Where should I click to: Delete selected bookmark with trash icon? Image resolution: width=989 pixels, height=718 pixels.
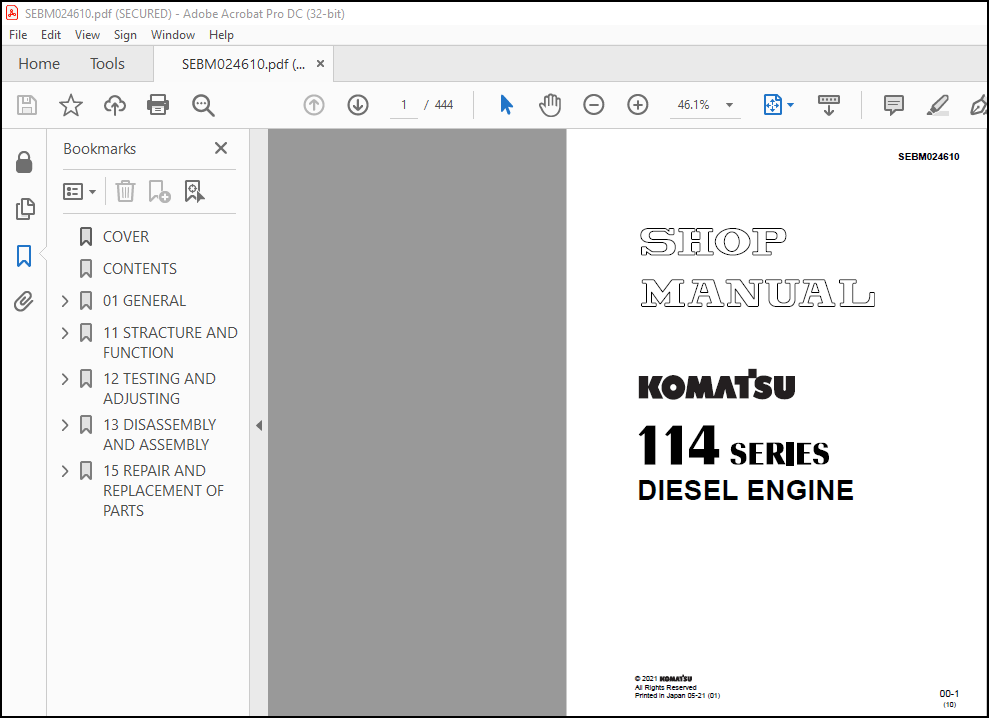click(126, 191)
